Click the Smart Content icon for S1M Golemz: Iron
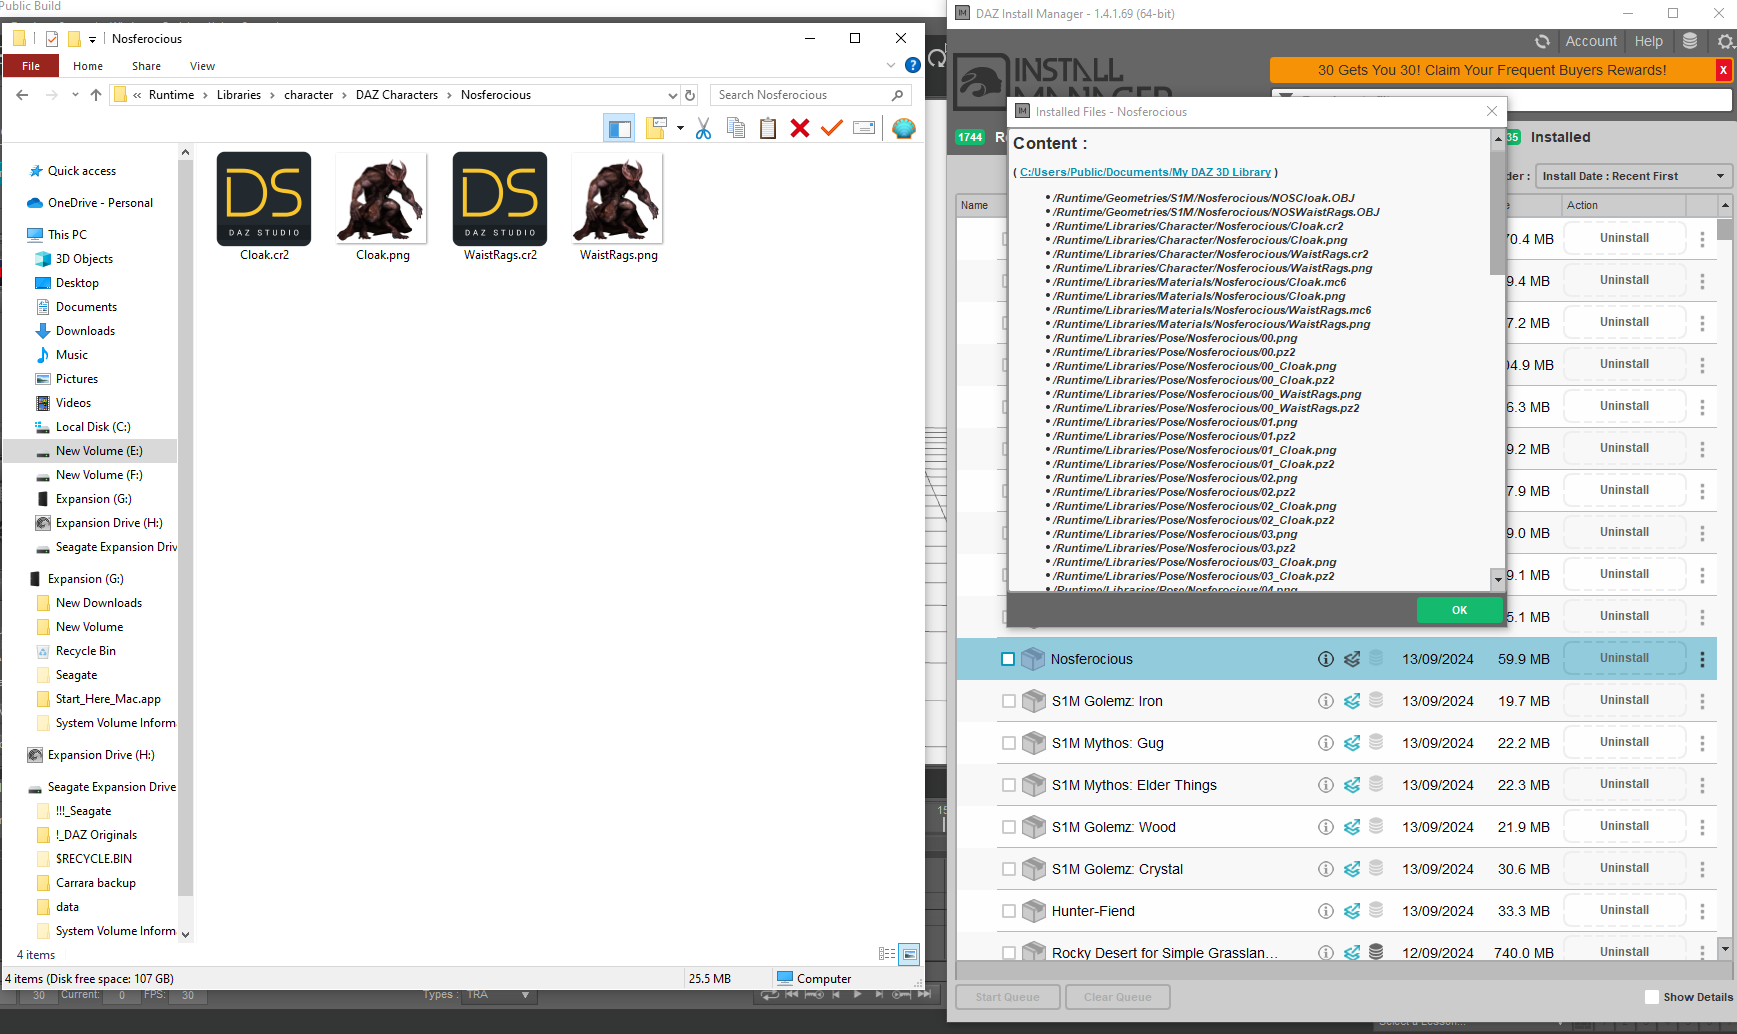 point(1352,701)
